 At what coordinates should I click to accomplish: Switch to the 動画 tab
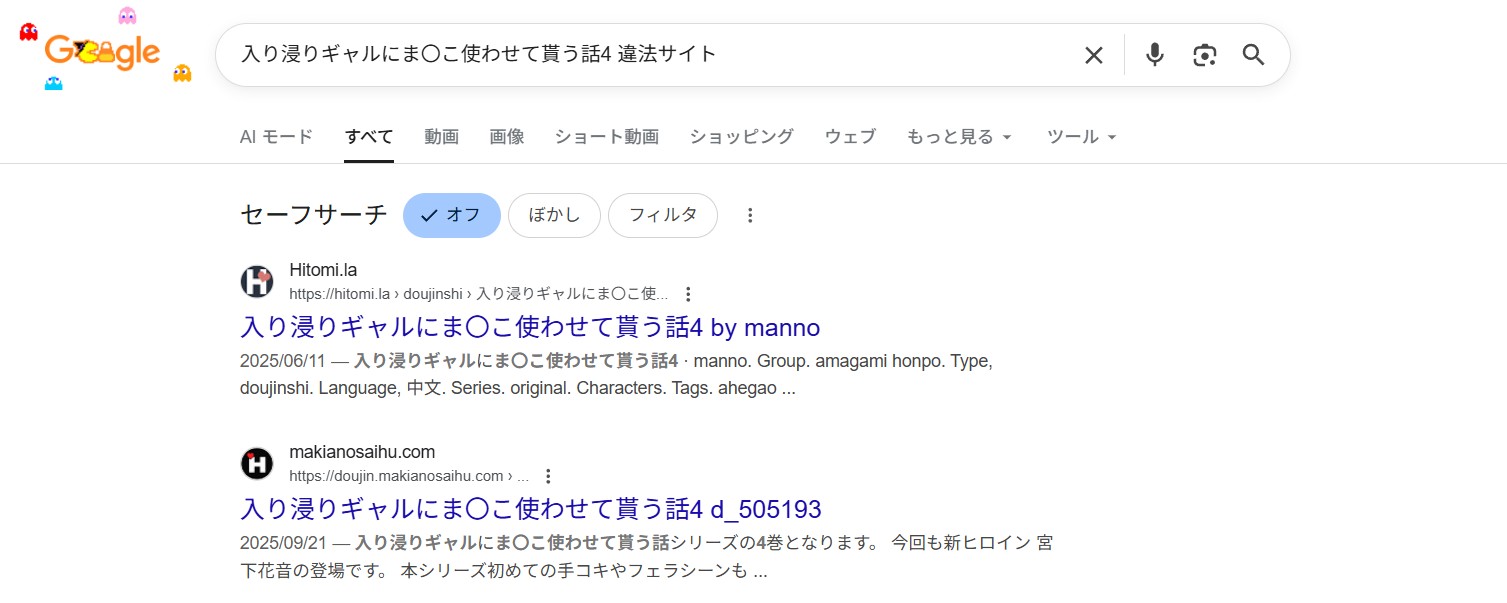441,137
